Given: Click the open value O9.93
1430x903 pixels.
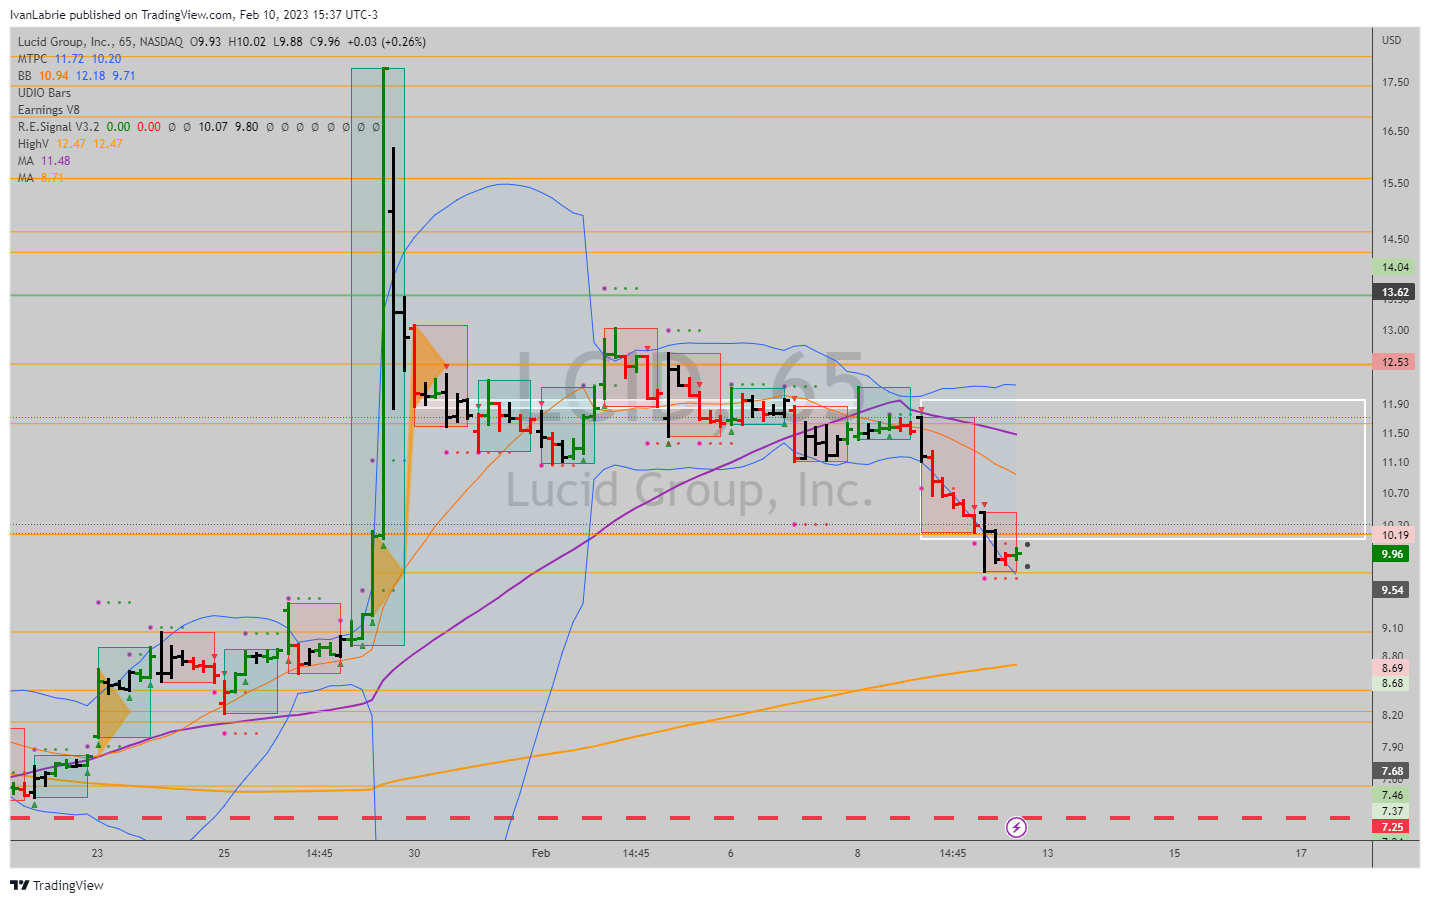Looking at the screenshot, I should click(x=206, y=42).
